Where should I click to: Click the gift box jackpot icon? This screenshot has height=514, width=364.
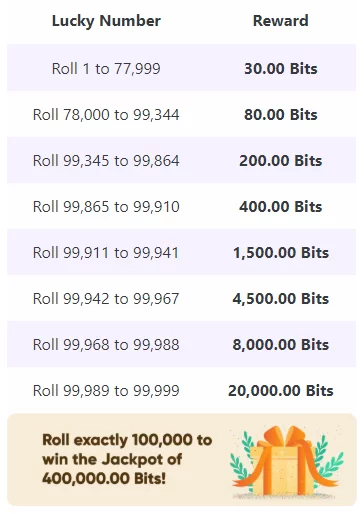[x=287, y=462]
